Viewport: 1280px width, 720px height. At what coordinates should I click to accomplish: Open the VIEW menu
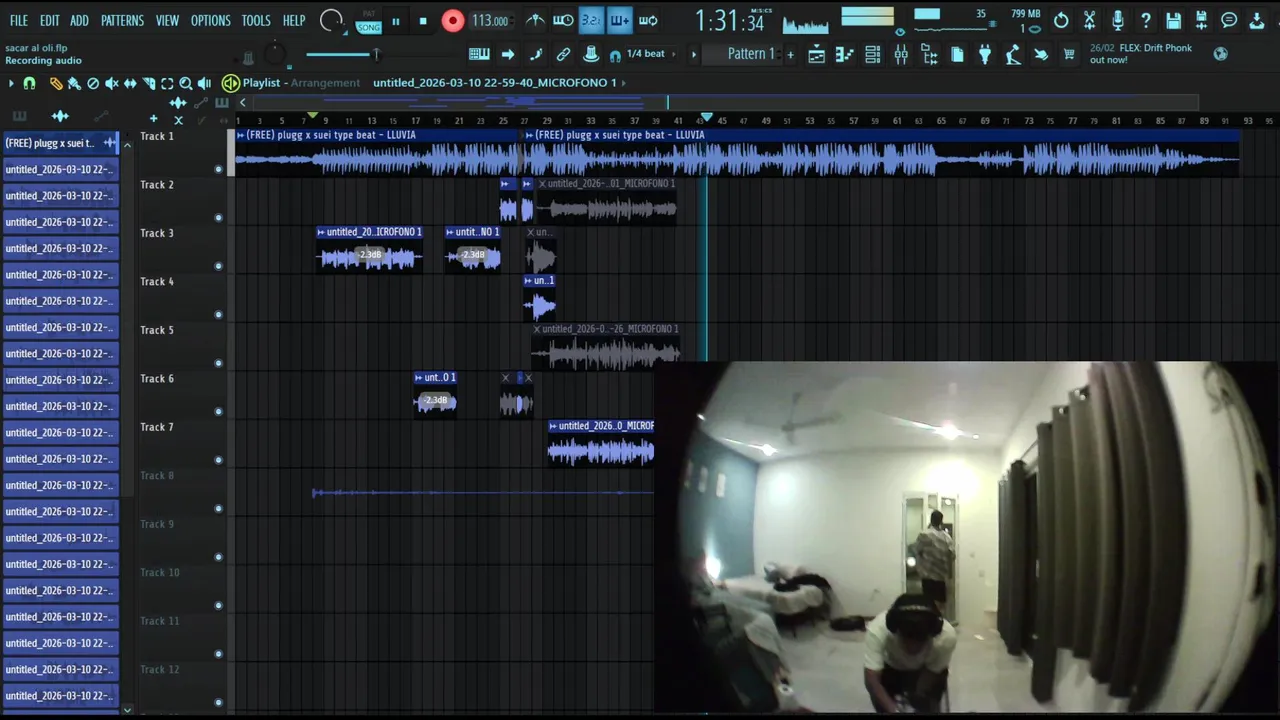click(167, 20)
